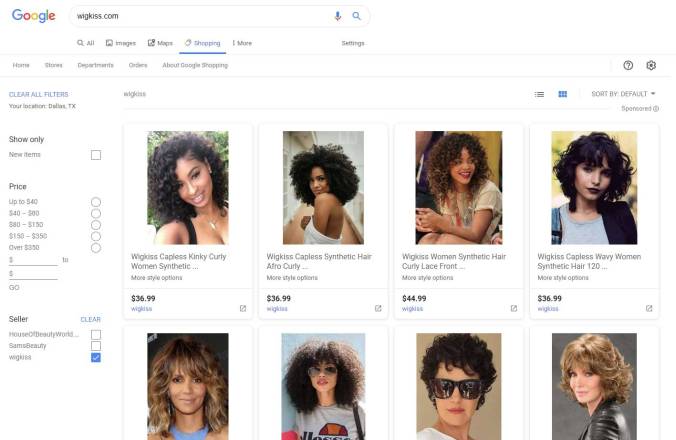This screenshot has width=676, height=440.
Task: Open Curly Lace Front wig product image
Action: coord(459,187)
